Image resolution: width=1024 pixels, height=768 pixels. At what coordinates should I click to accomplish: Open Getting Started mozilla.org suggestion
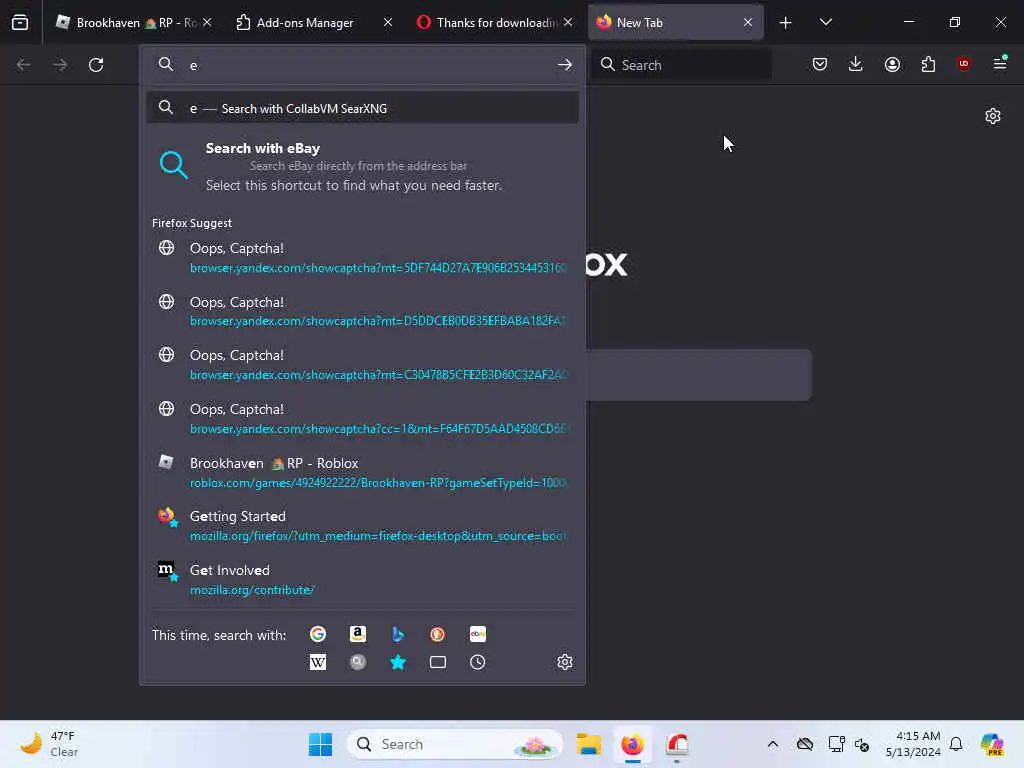[362, 526]
